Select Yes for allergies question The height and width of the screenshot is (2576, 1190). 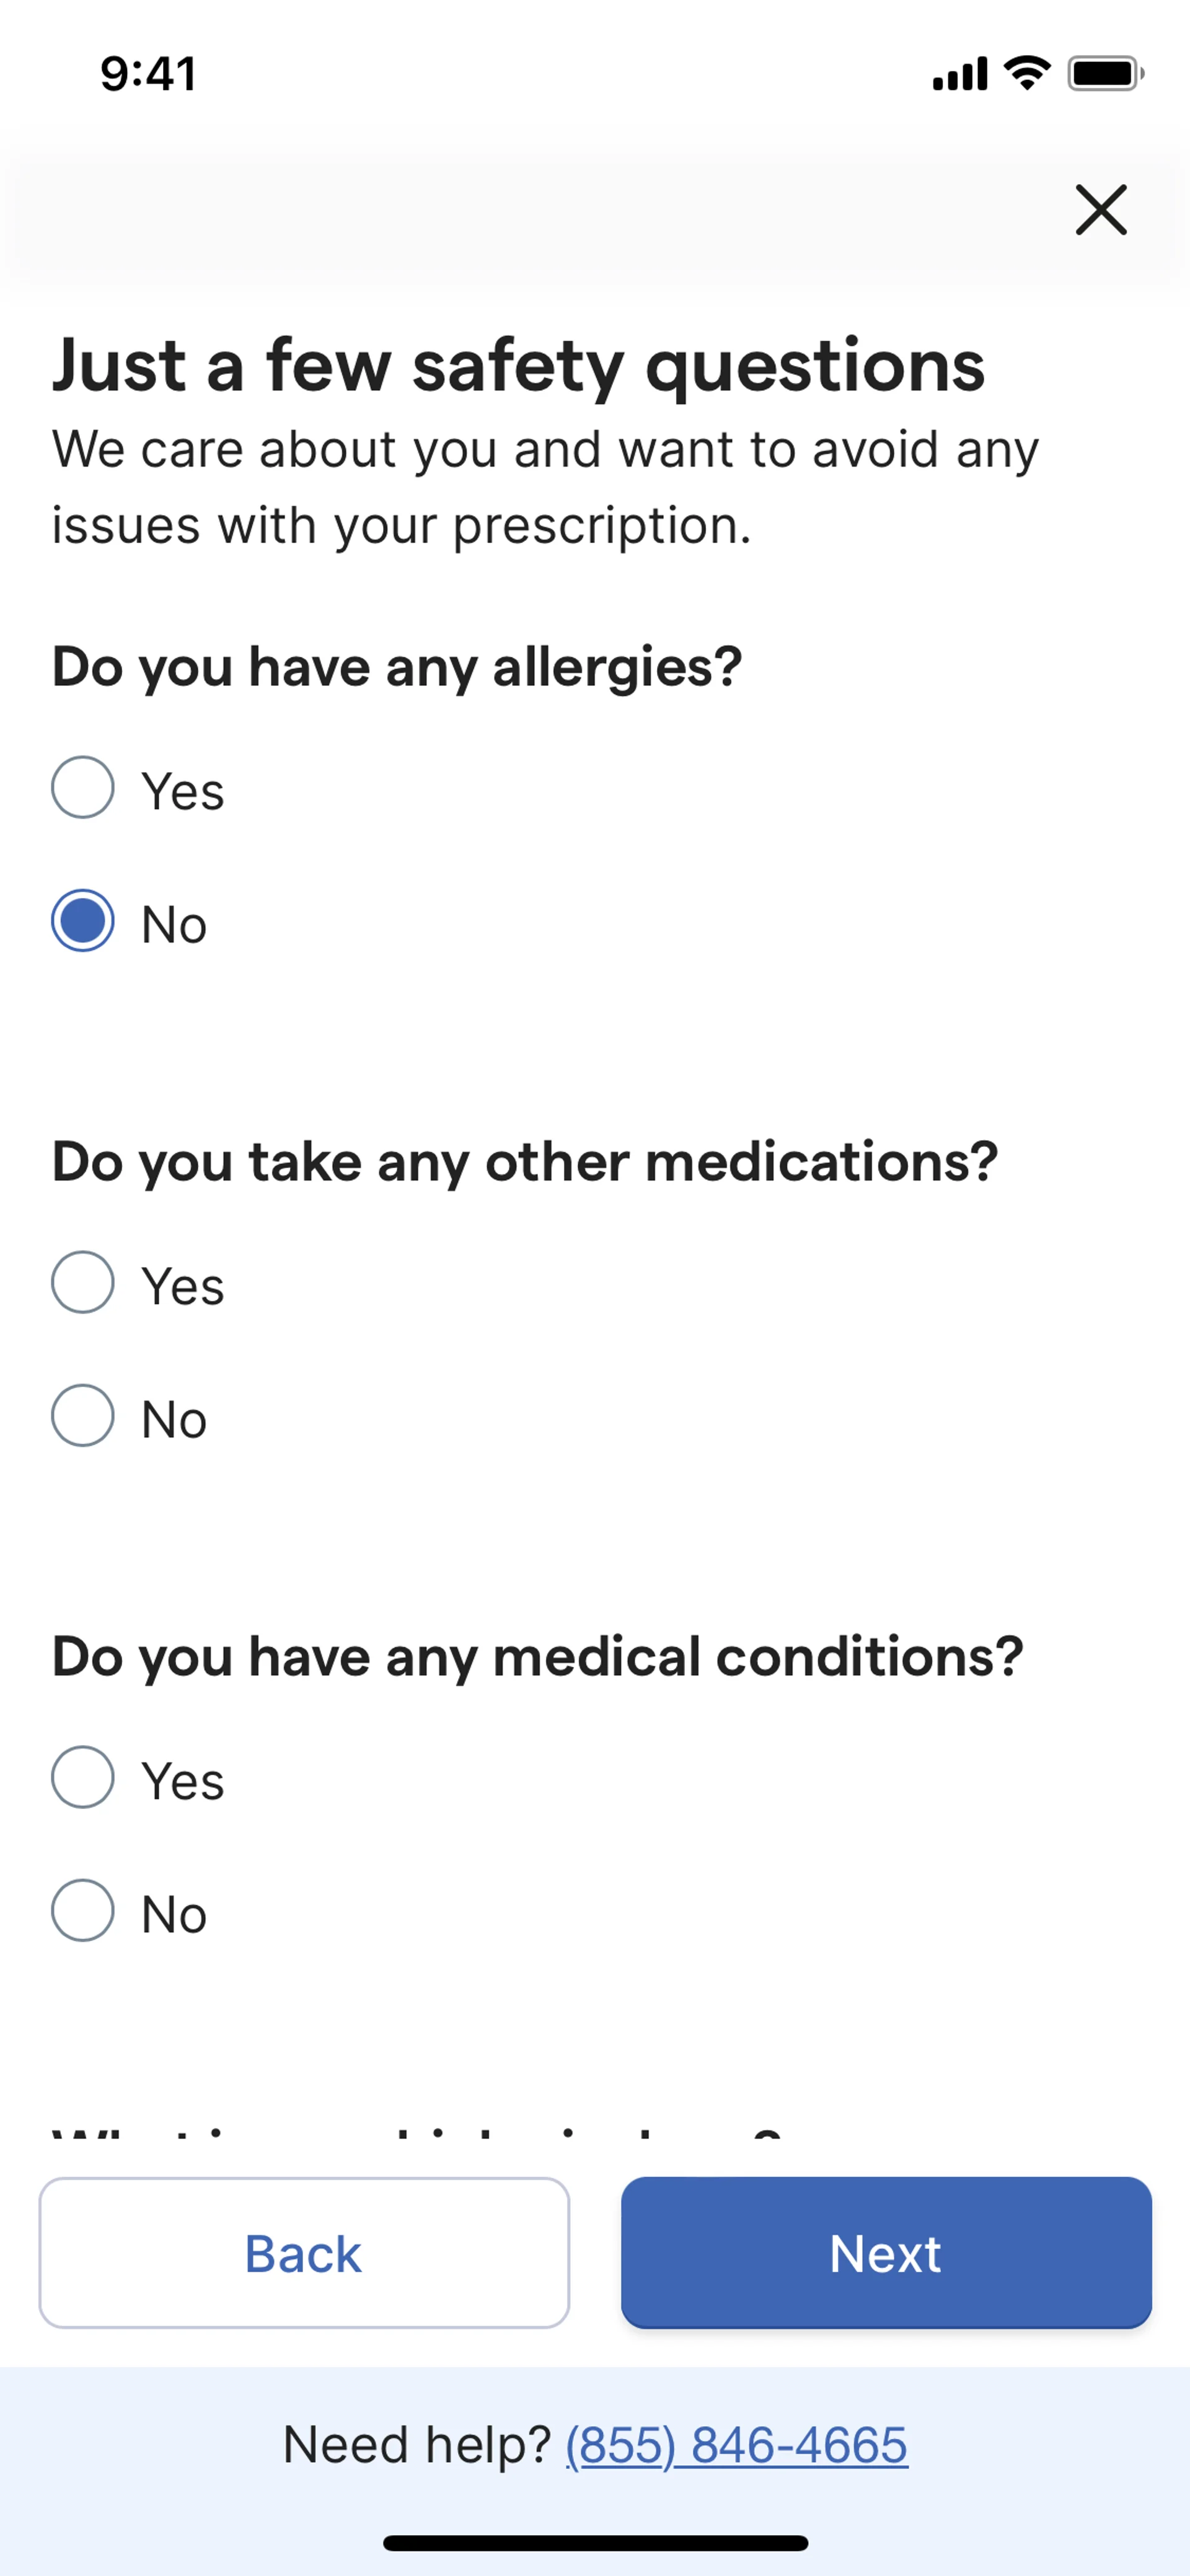tap(83, 788)
